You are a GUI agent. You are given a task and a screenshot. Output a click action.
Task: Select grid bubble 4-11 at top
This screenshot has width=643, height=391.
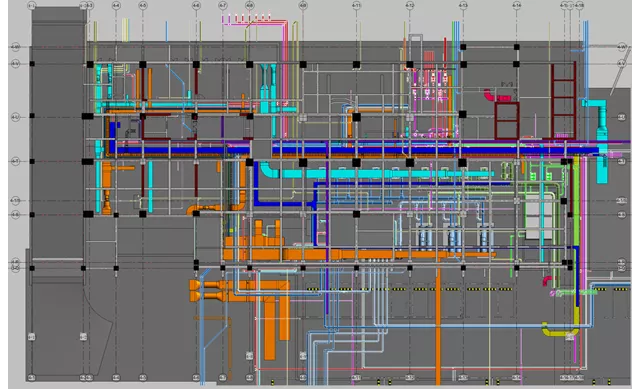coord(356,6)
